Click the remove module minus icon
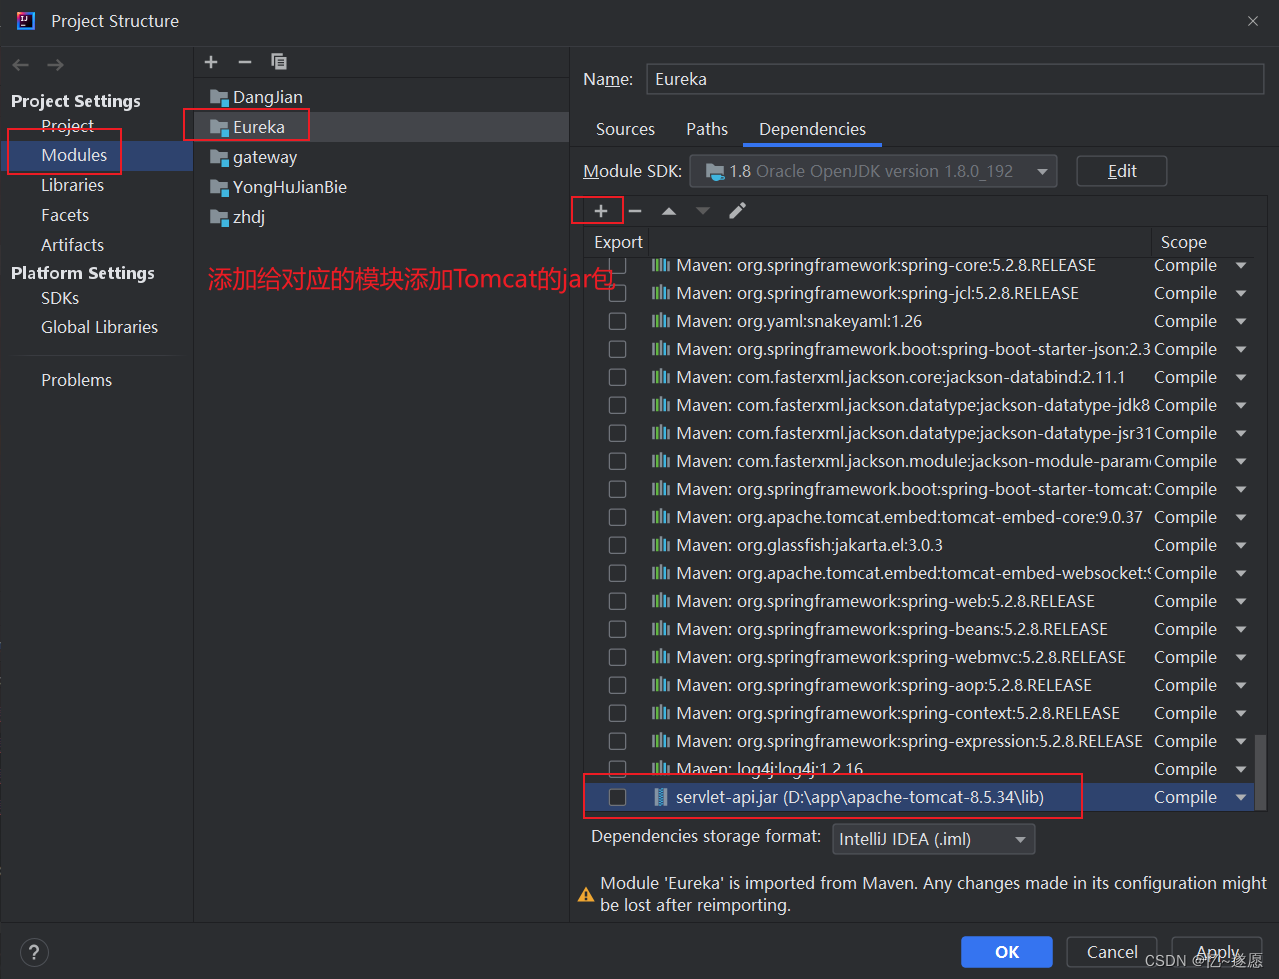This screenshot has height=979, width=1279. (245, 62)
